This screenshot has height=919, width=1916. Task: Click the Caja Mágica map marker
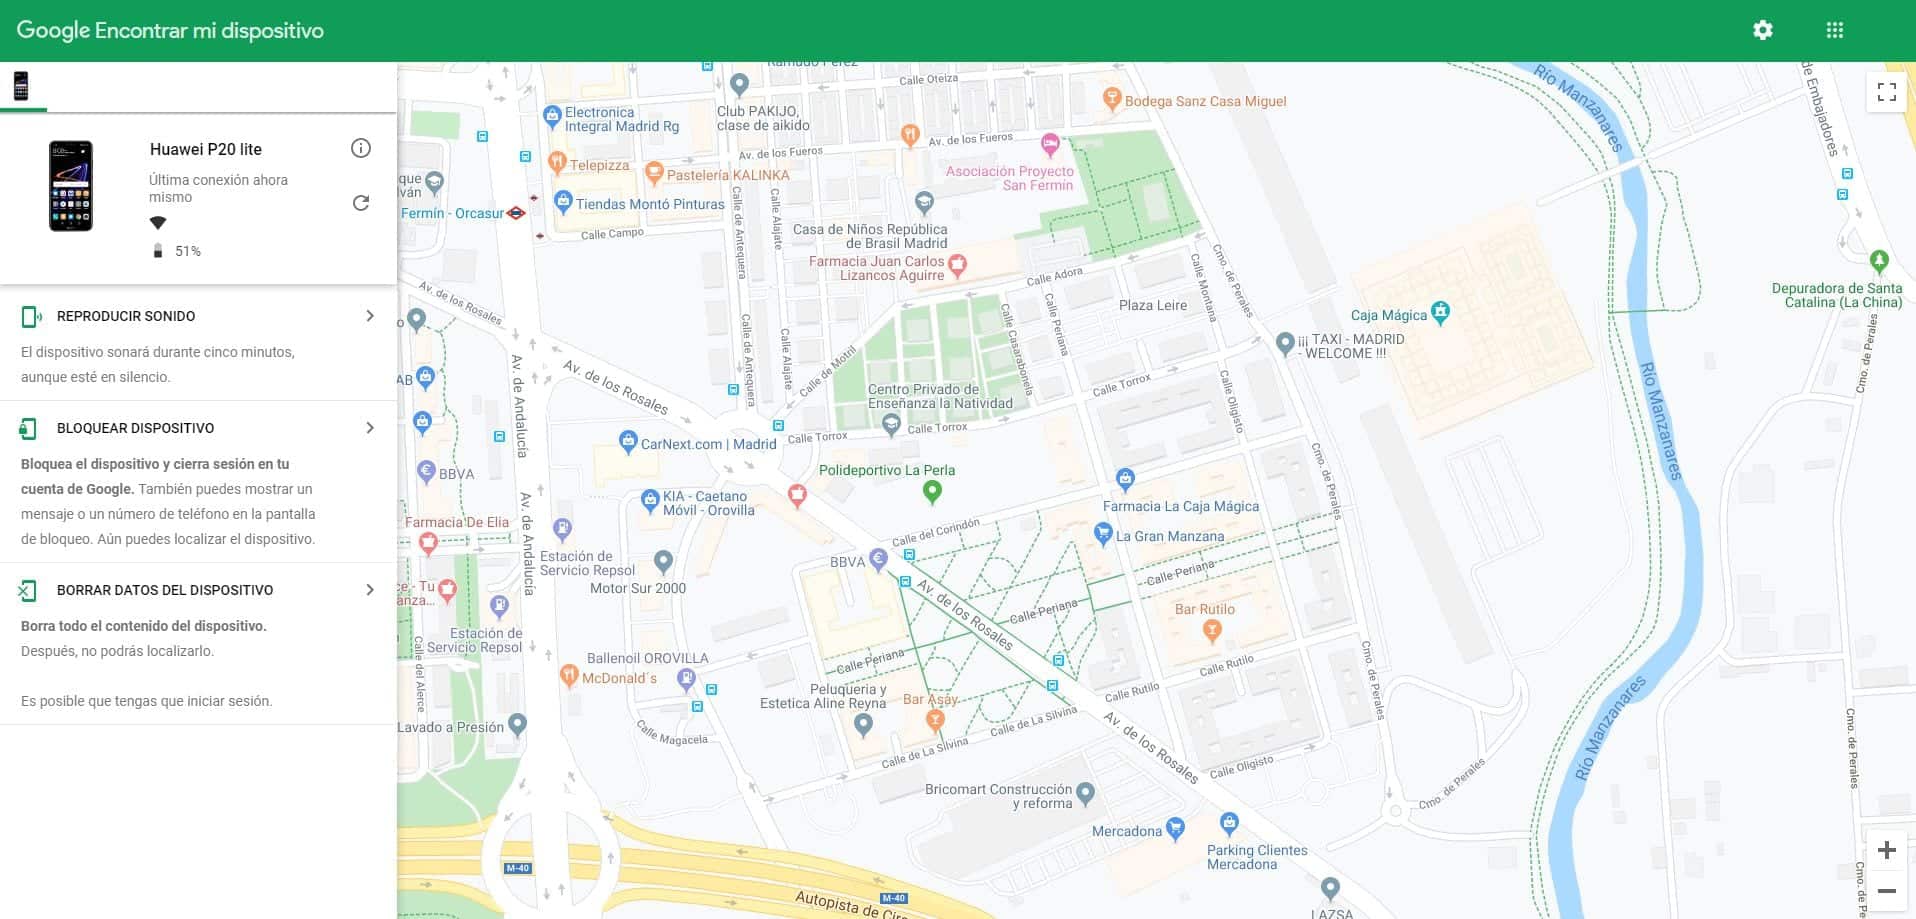1440,312
